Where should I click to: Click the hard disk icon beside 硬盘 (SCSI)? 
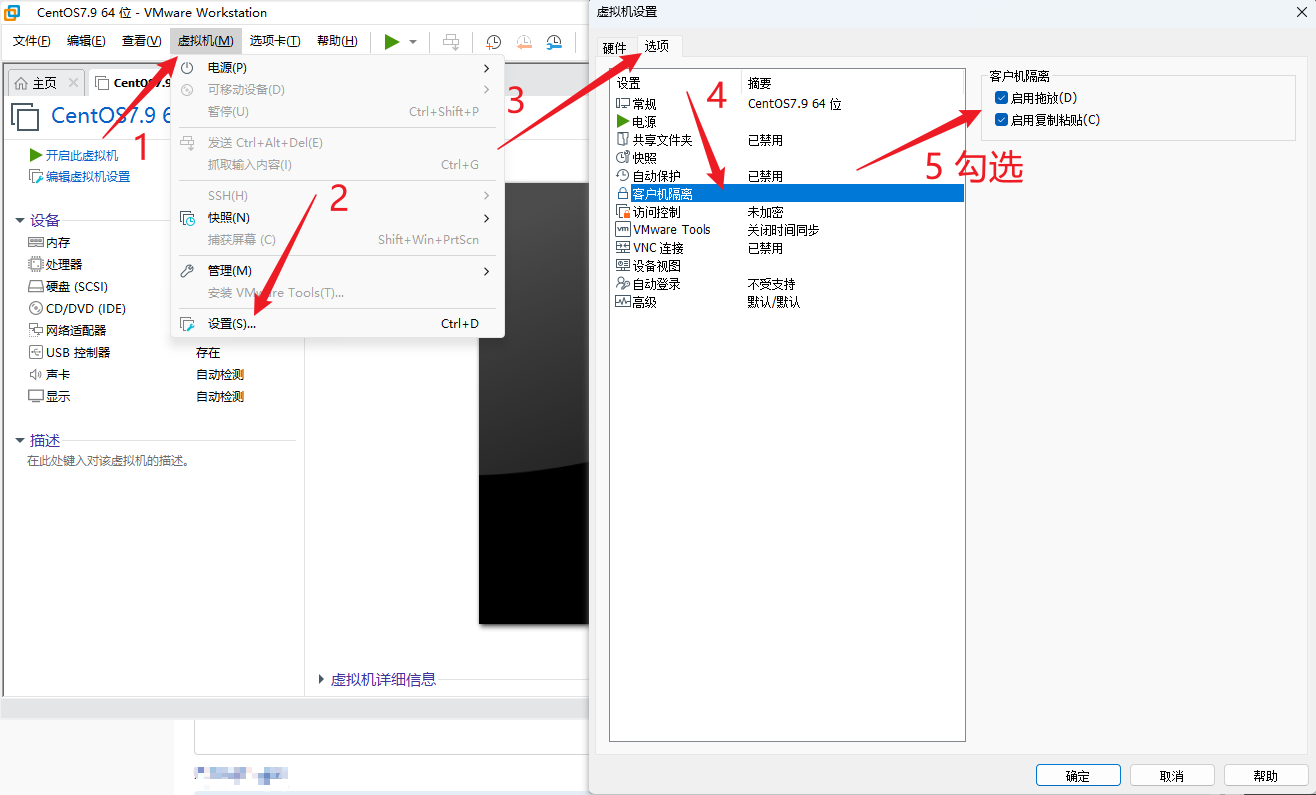tap(36, 286)
